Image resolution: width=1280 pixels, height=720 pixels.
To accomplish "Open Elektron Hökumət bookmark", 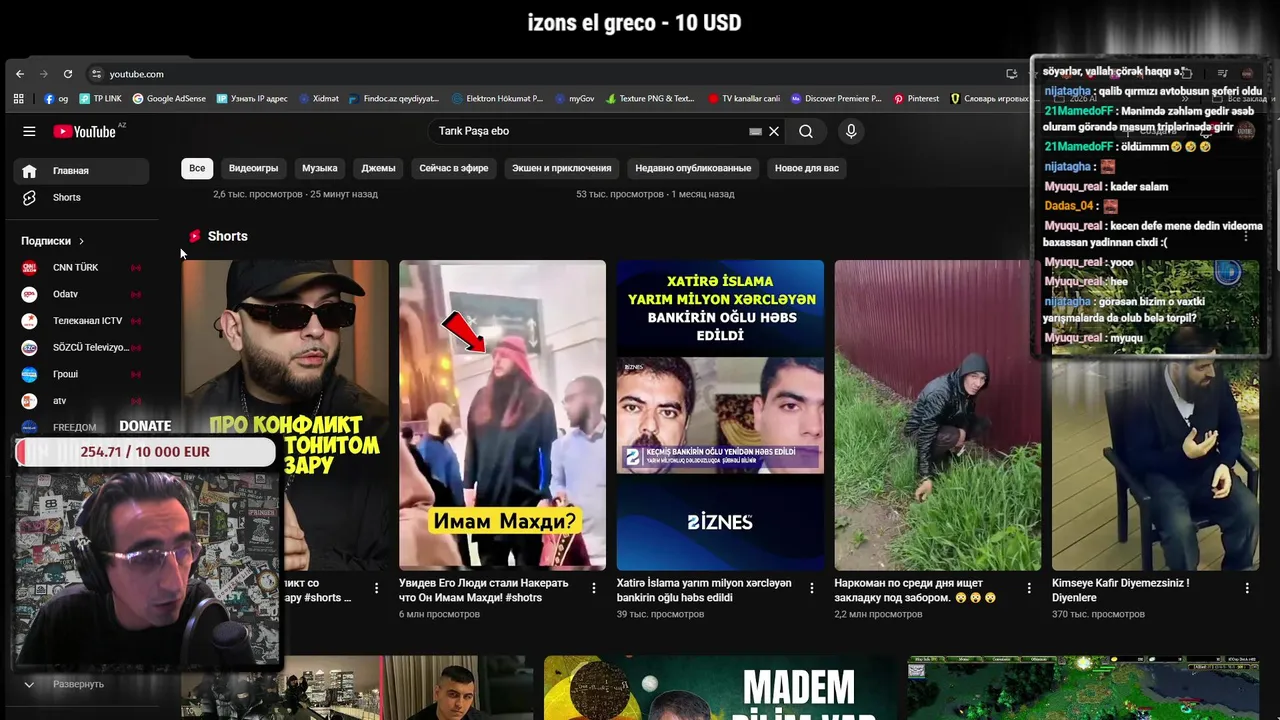I will point(497,99).
